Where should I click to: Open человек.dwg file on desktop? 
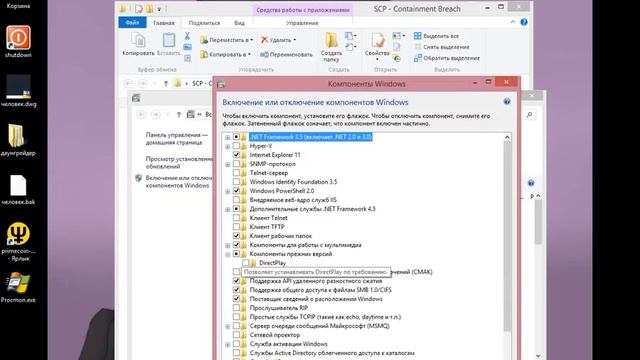click(x=18, y=91)
